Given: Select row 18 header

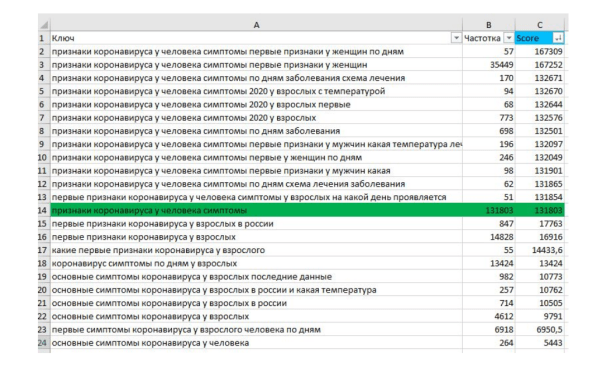Looking at the screenshot, I should coord(44,263).
